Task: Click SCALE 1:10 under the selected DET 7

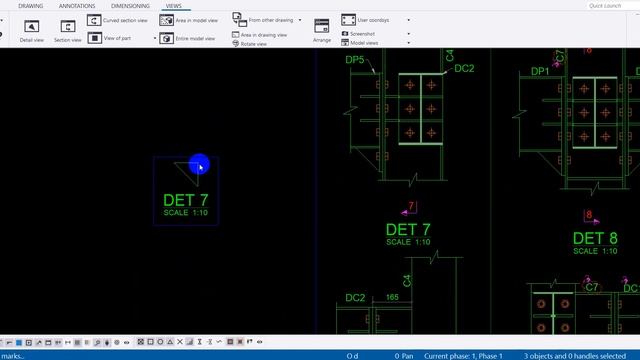Action: pos(186,213)
